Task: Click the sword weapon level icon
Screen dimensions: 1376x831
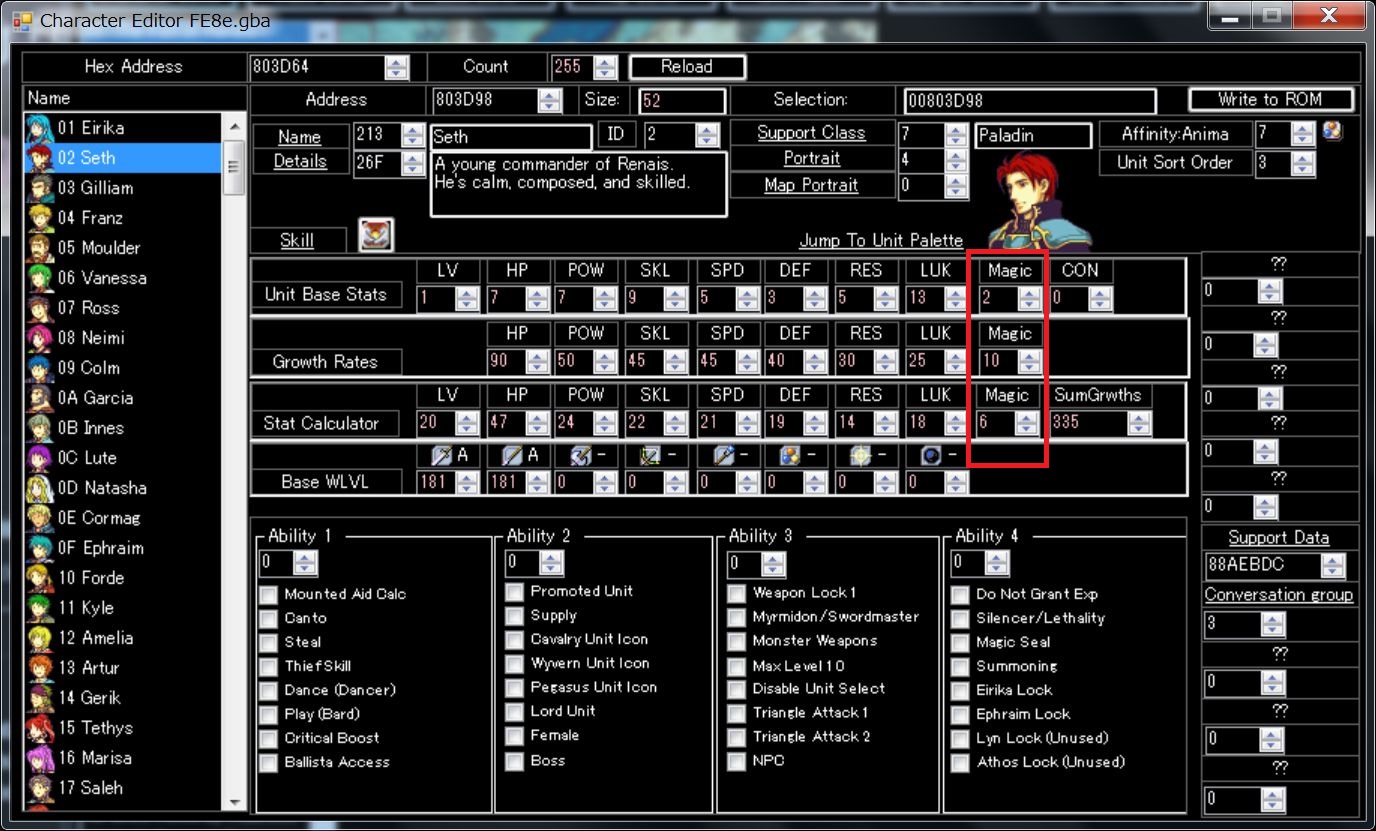Action: (441, 455)
